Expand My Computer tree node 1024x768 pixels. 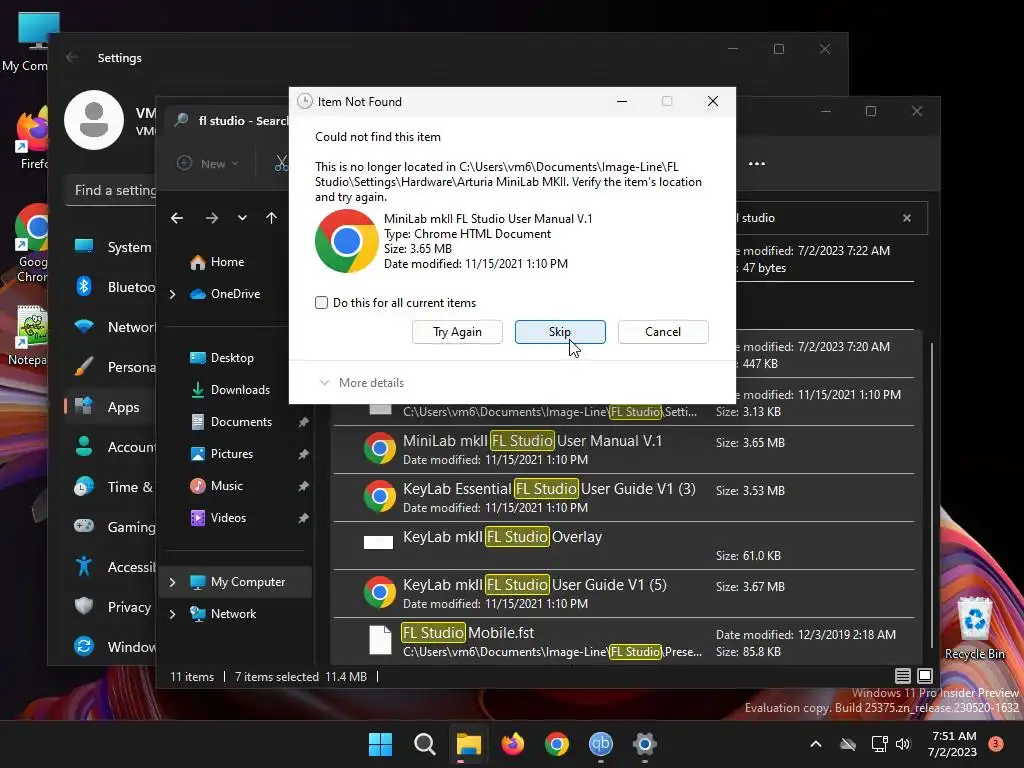click(x=172, y=583)
